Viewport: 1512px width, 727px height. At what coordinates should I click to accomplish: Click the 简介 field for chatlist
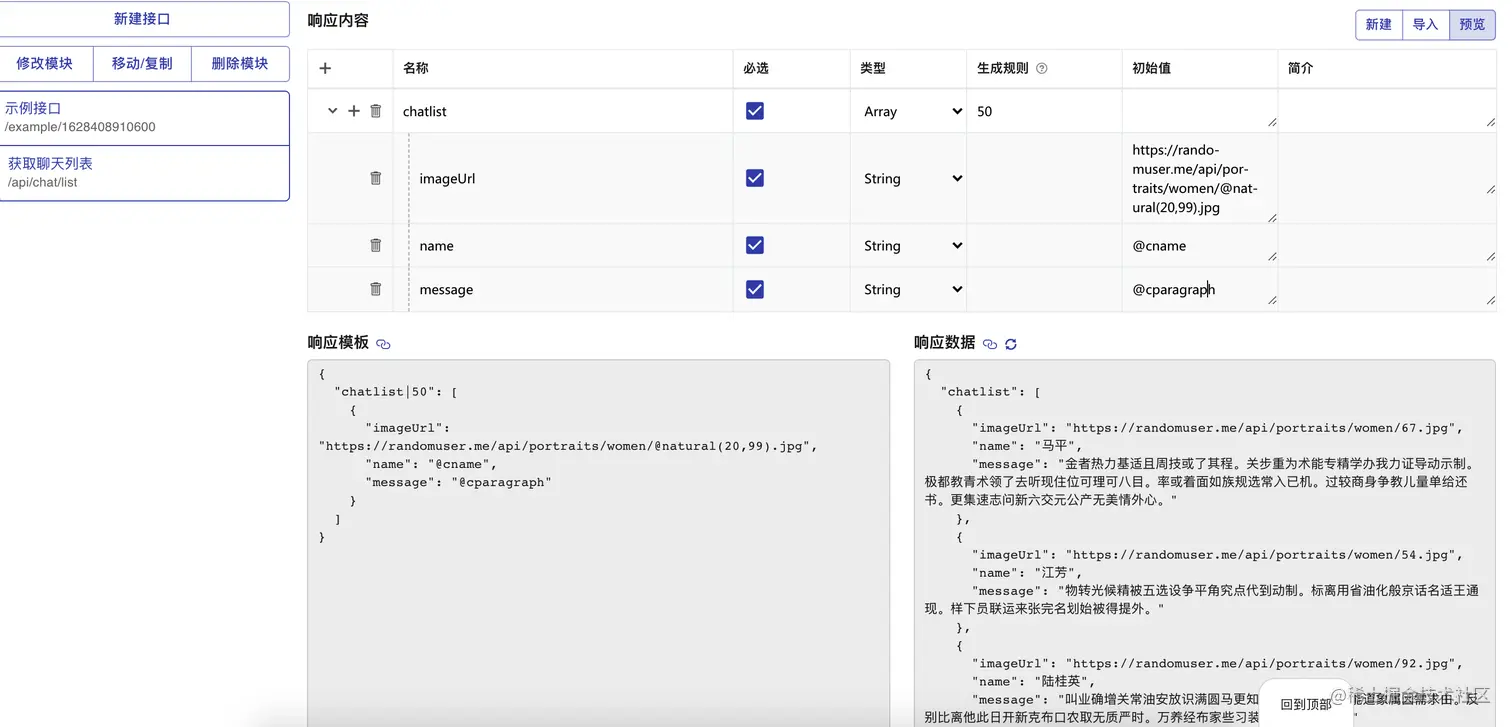click(1387, 111)
